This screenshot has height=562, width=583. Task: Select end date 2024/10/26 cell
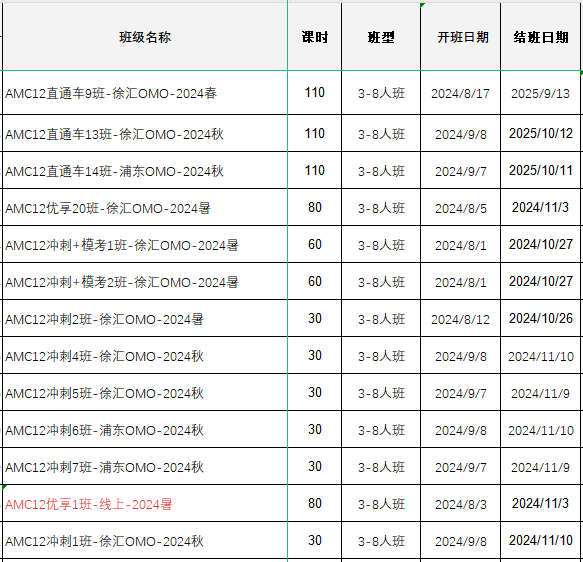[x=541, y=318]
